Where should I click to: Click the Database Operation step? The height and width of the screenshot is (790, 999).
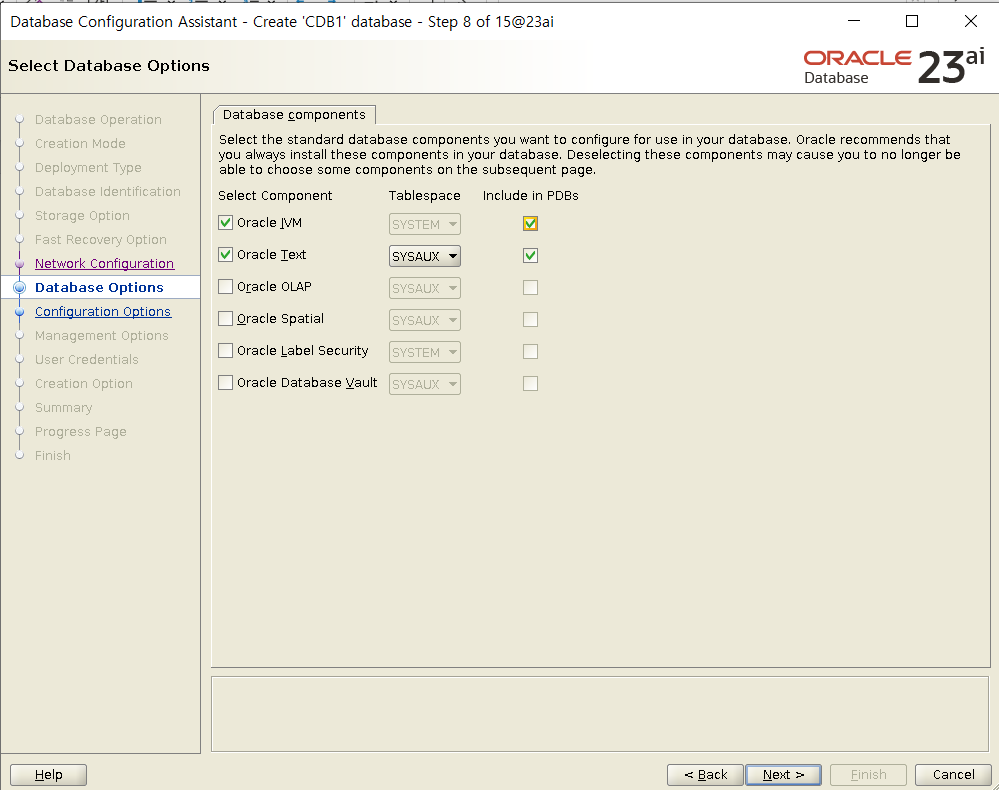coord(98,119)
